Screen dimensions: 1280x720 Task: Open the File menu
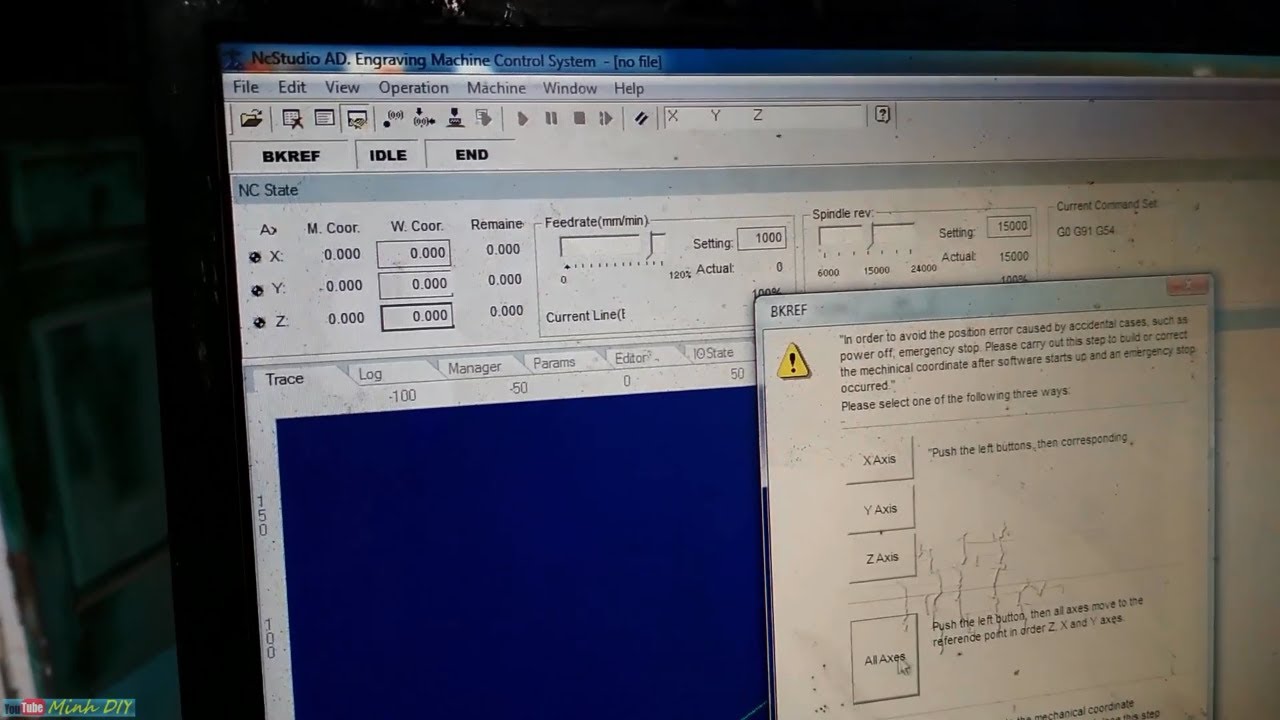coord(246,87)
